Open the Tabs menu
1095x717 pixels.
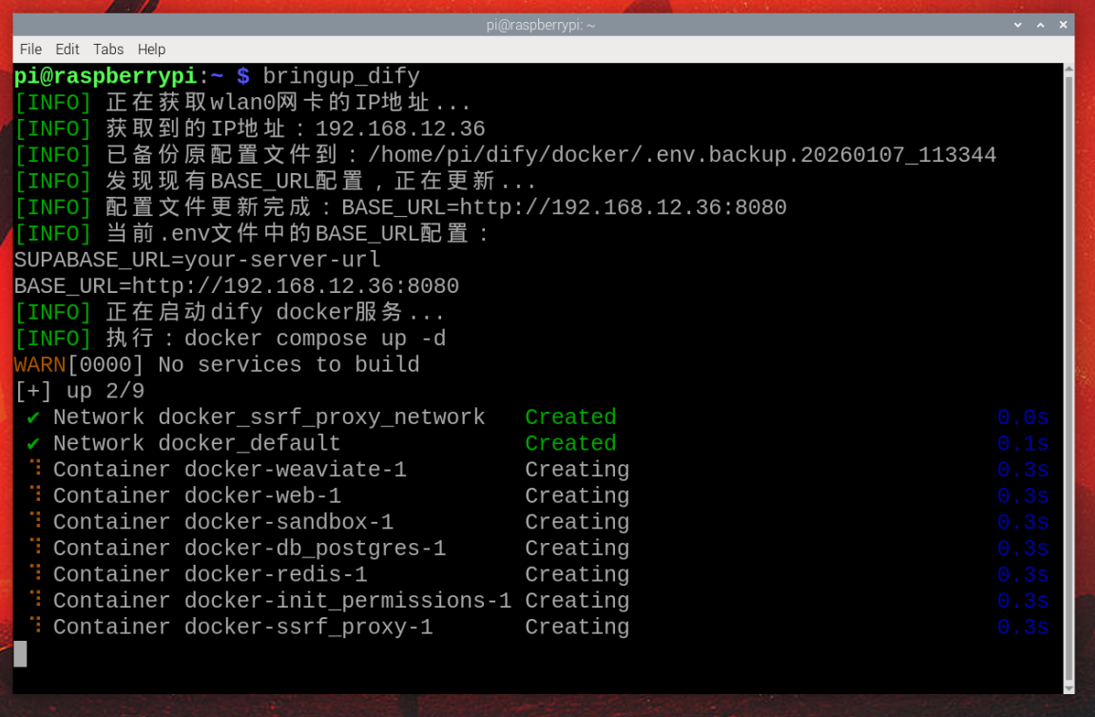tap(108, 50)
